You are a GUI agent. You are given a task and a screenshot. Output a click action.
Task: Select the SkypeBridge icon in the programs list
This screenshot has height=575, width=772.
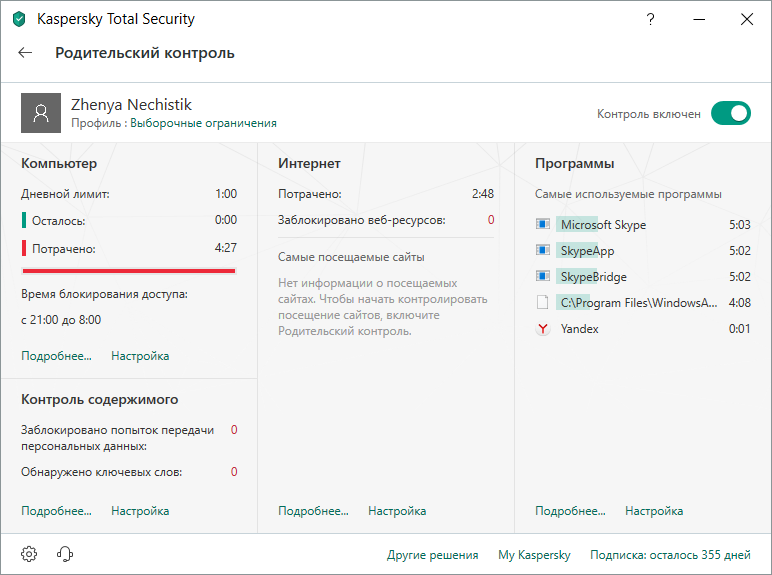[x=543, y=277]
